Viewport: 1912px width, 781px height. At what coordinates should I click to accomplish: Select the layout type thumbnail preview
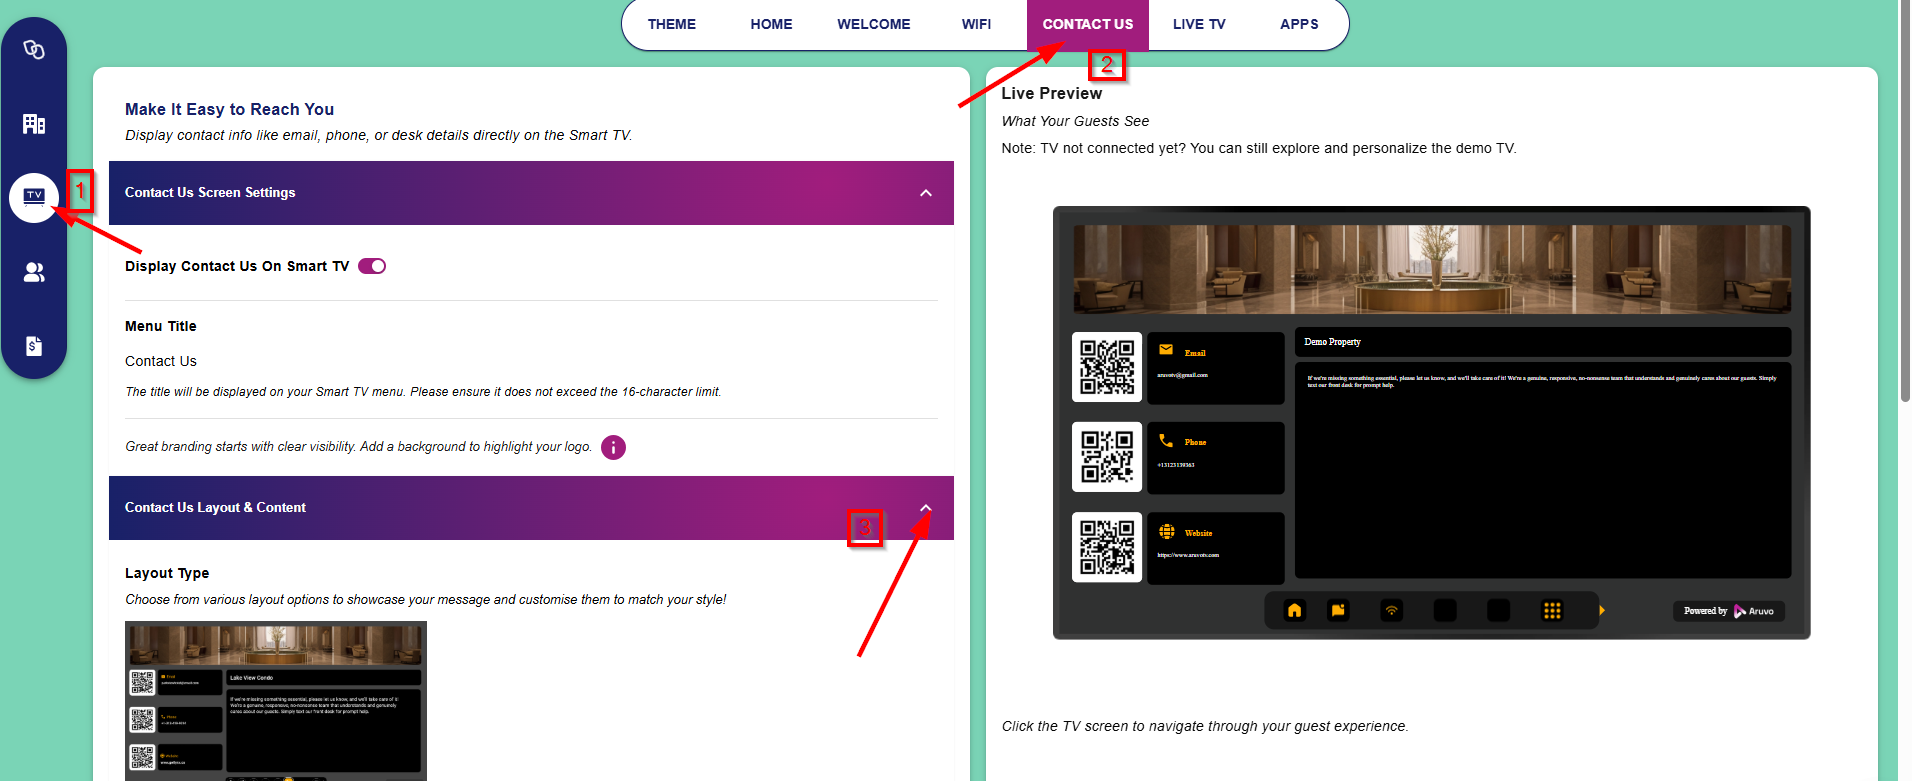click(276, 700)
